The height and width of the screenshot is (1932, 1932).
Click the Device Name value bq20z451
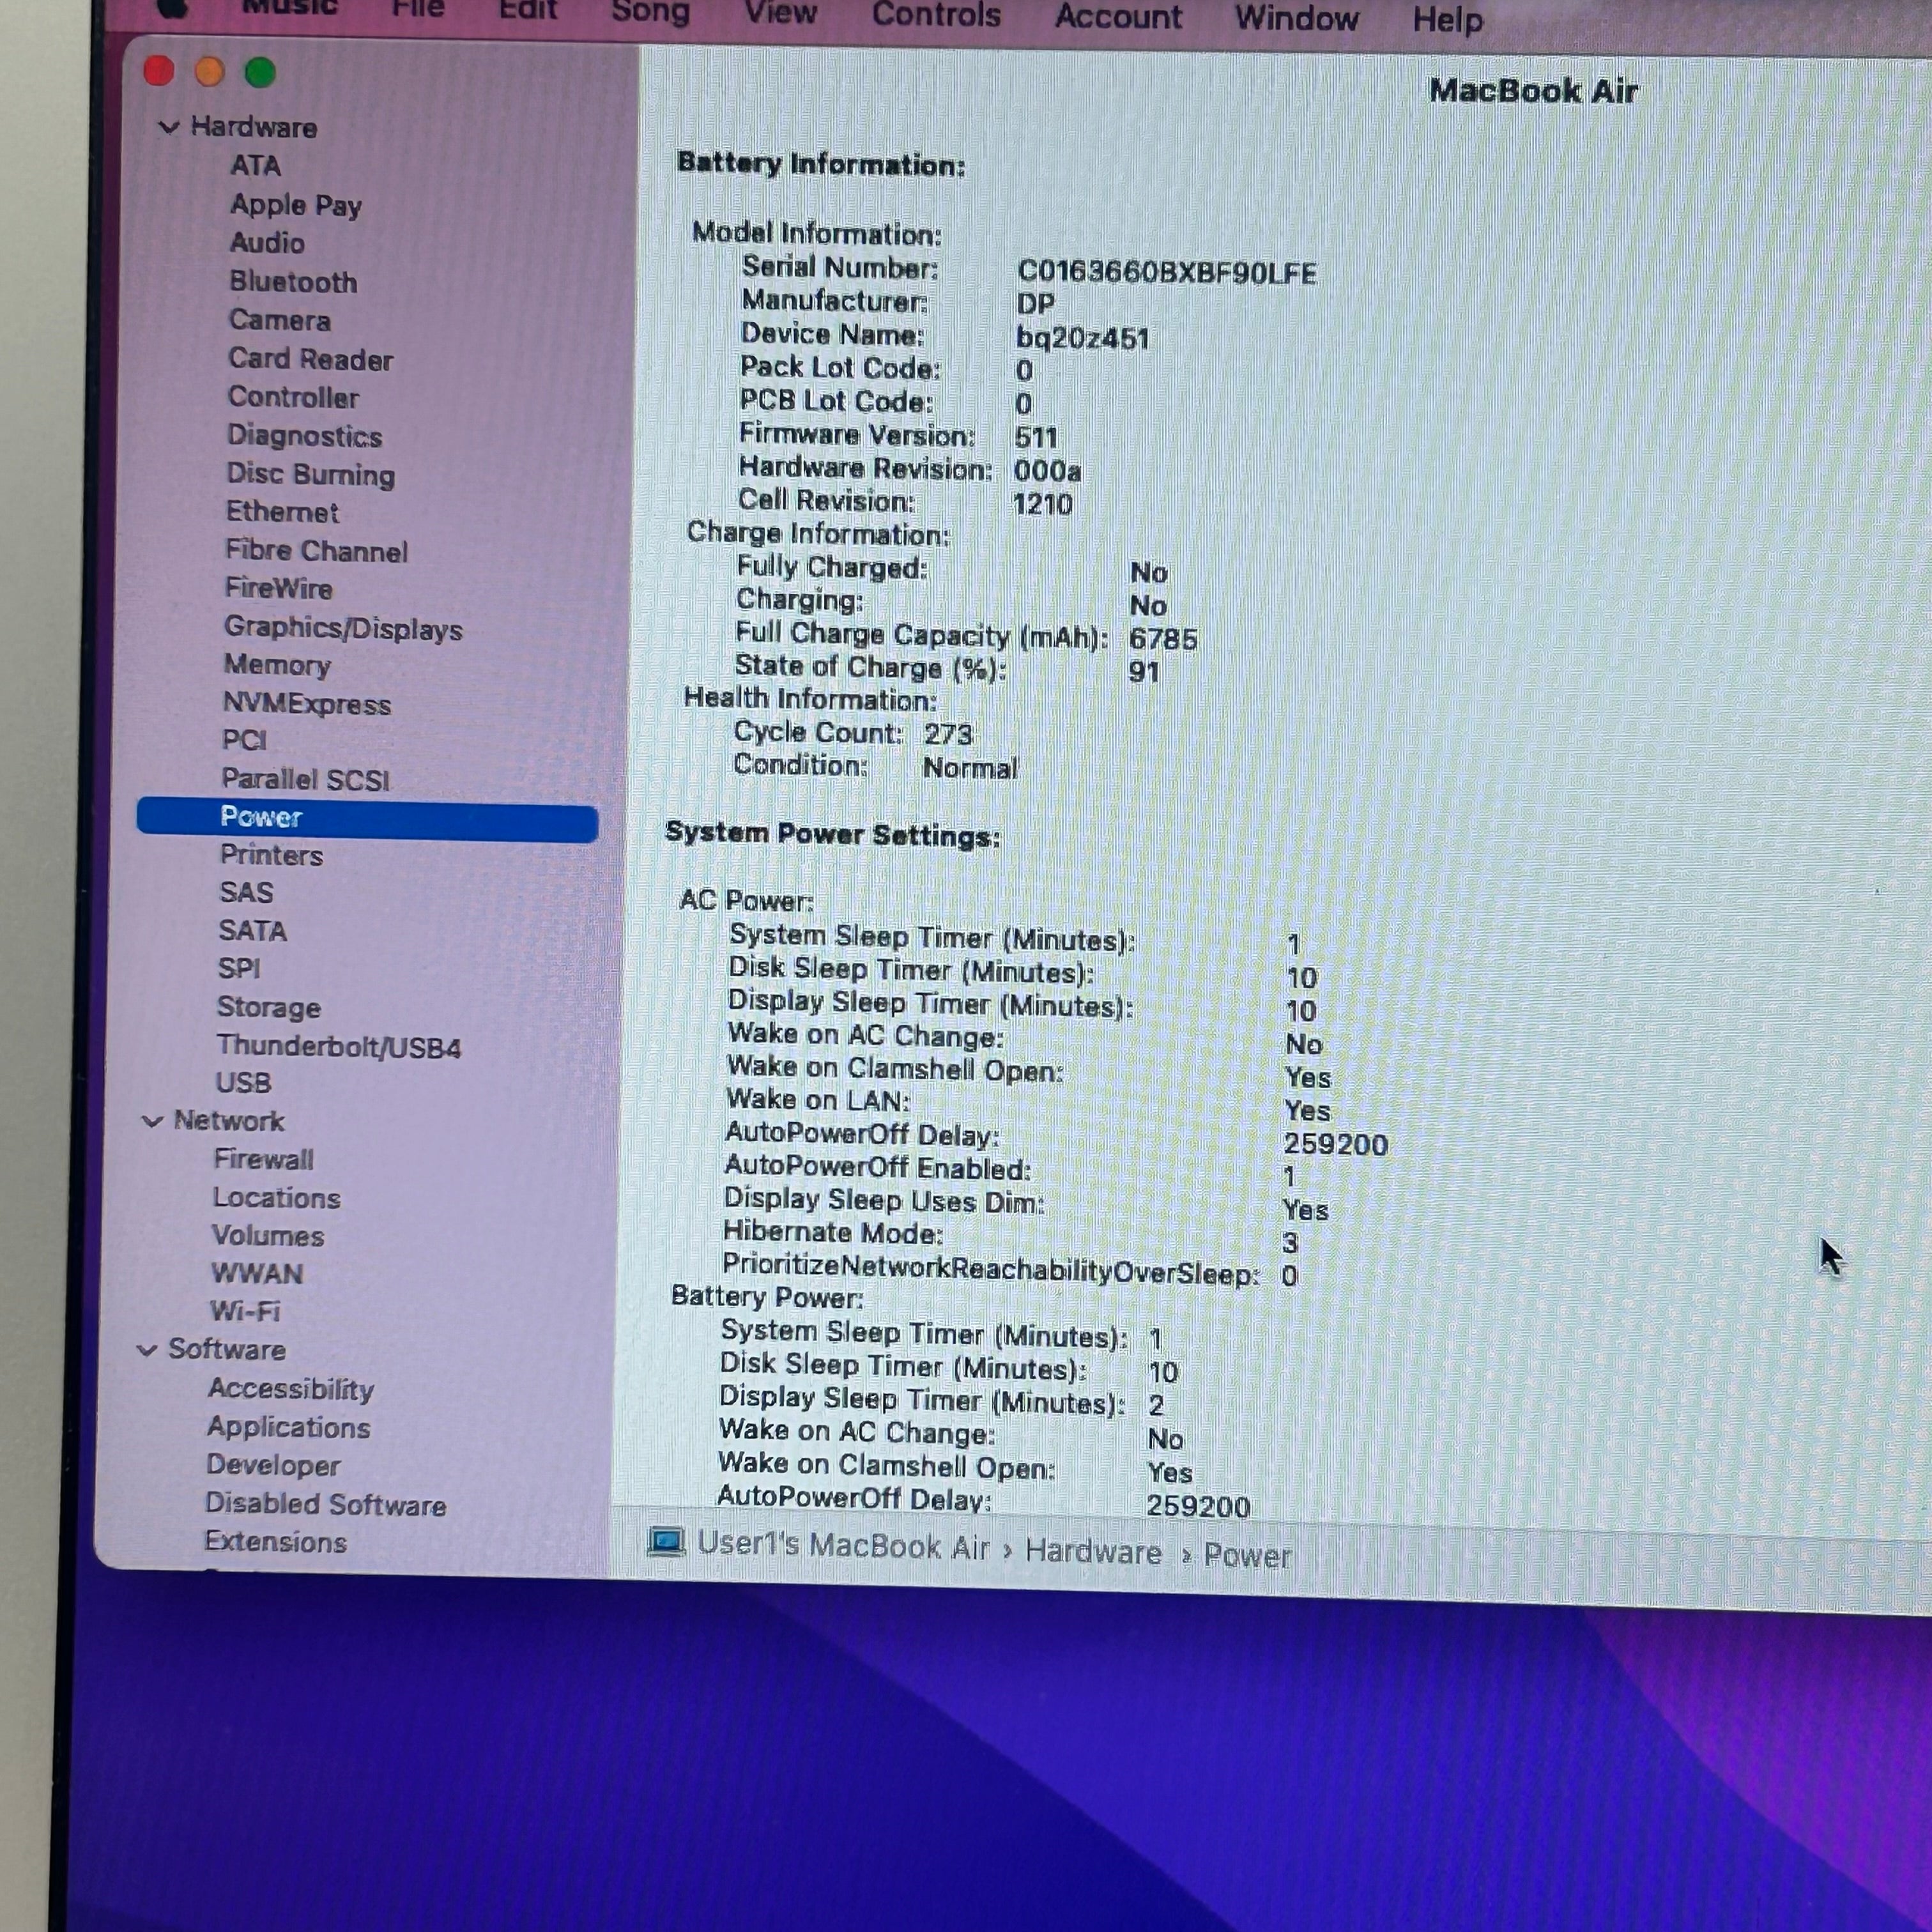(x=1082, y=339)
